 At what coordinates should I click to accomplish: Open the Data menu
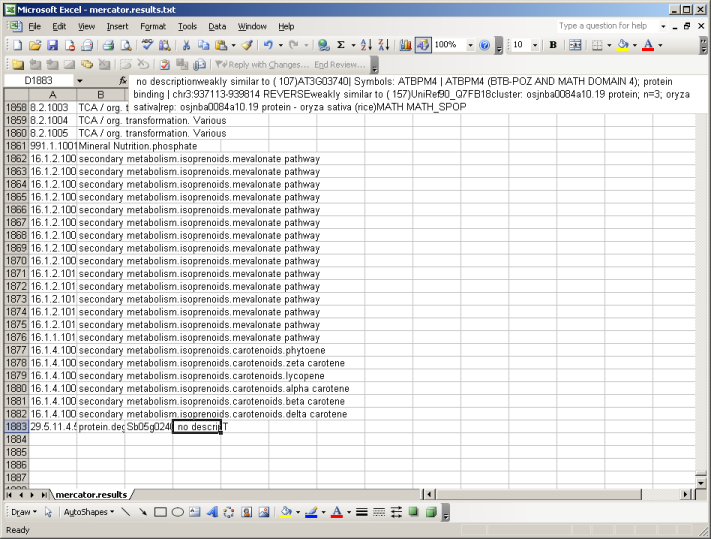click(217, 26)
